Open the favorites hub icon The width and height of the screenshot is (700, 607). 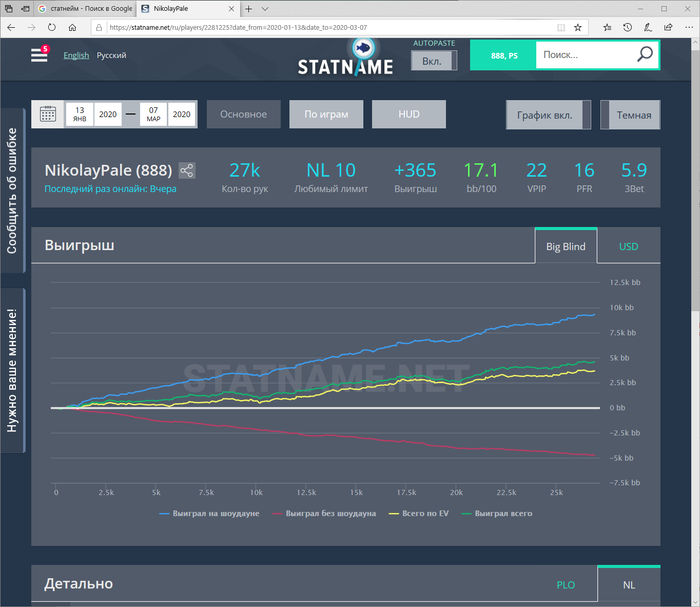(x=607, y=28)
